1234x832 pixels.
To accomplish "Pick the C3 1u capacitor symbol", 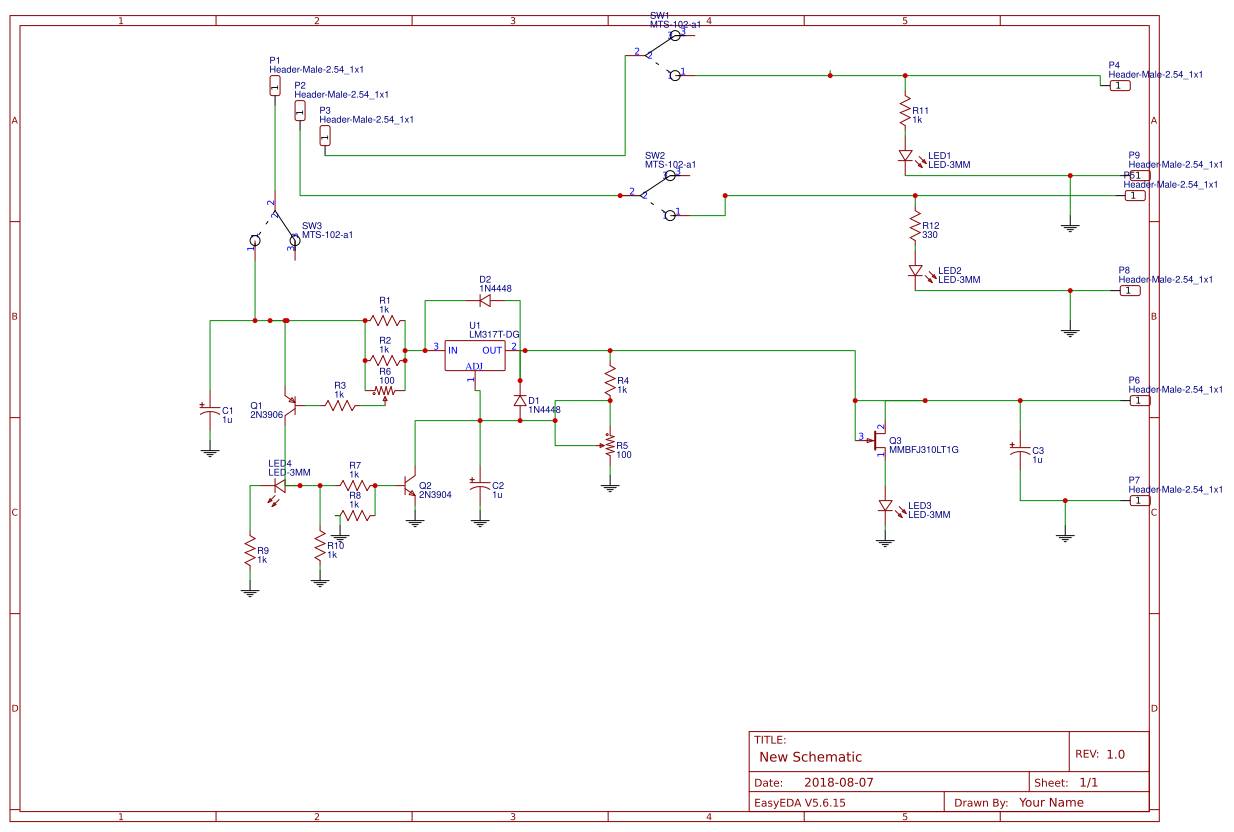I will coord(1020,451).
